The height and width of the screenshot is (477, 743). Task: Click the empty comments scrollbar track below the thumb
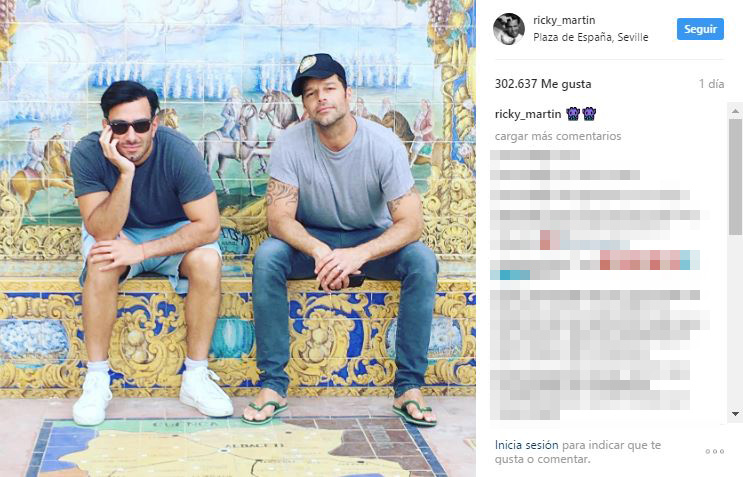pos(735,322)
